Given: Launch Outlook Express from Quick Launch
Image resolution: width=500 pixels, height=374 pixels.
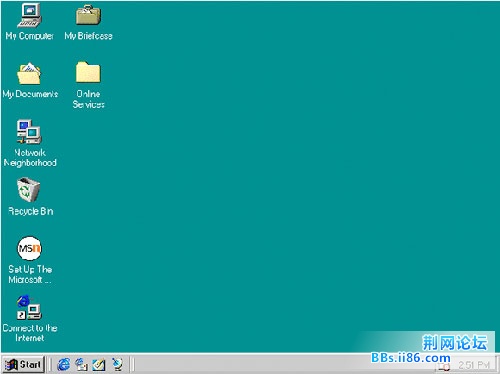Looking at the screenshot, I should 81,364.
